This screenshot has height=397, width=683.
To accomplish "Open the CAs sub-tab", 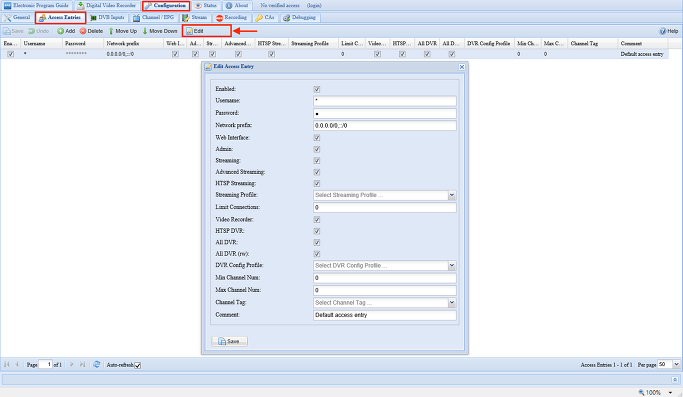I will [x=265, y=17].
